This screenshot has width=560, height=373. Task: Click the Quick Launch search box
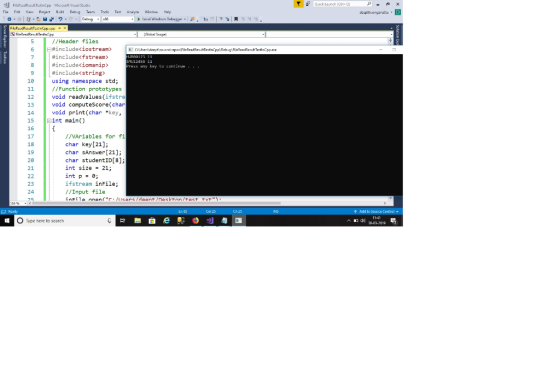(x=343, y=4)
